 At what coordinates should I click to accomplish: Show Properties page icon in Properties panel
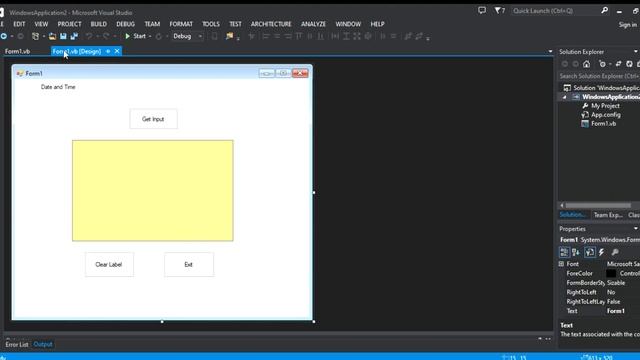[x=589, y=252]
